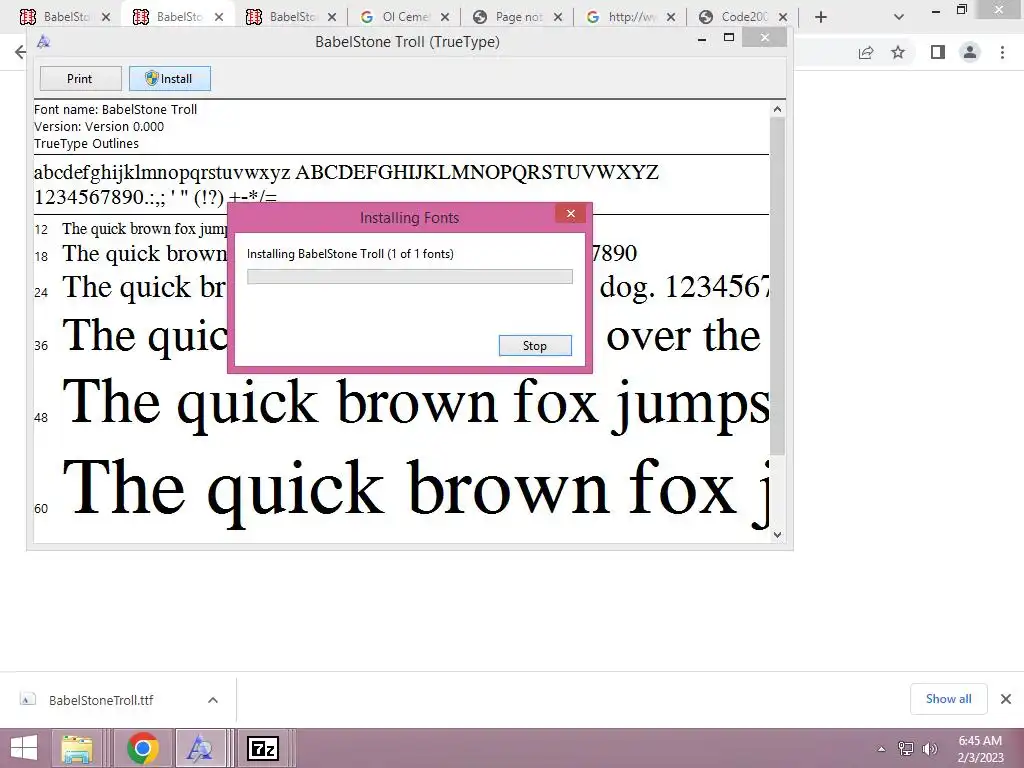
Task: Open the third BabelStone browser tab
Action: point(292,17)
